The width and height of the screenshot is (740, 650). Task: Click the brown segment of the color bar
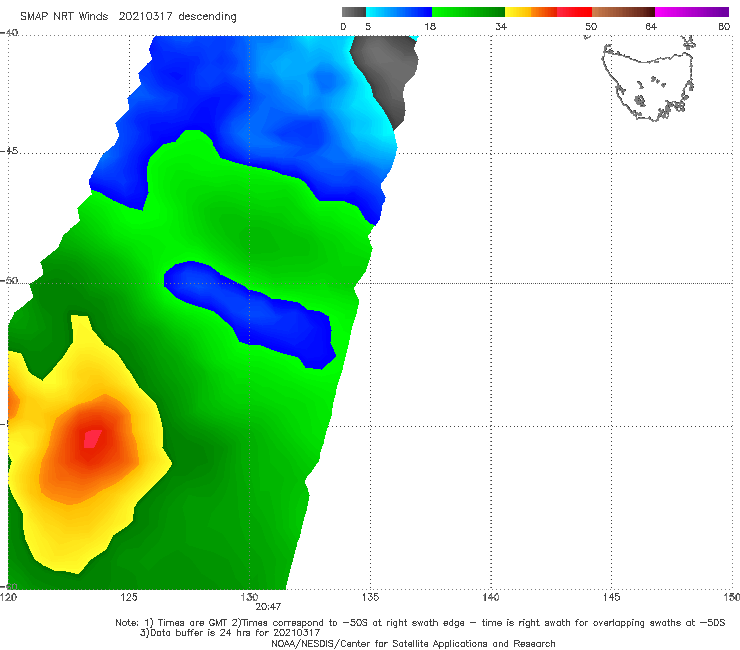pos(623,12)
